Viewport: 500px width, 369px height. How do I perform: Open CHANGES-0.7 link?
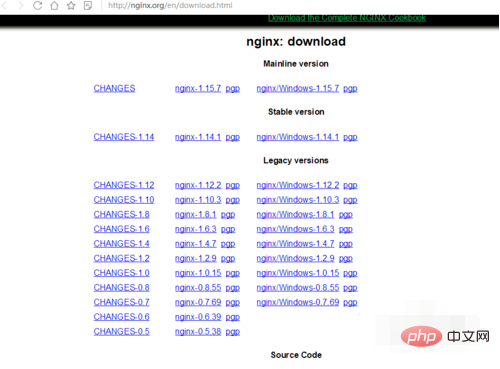tap(121, 302)
